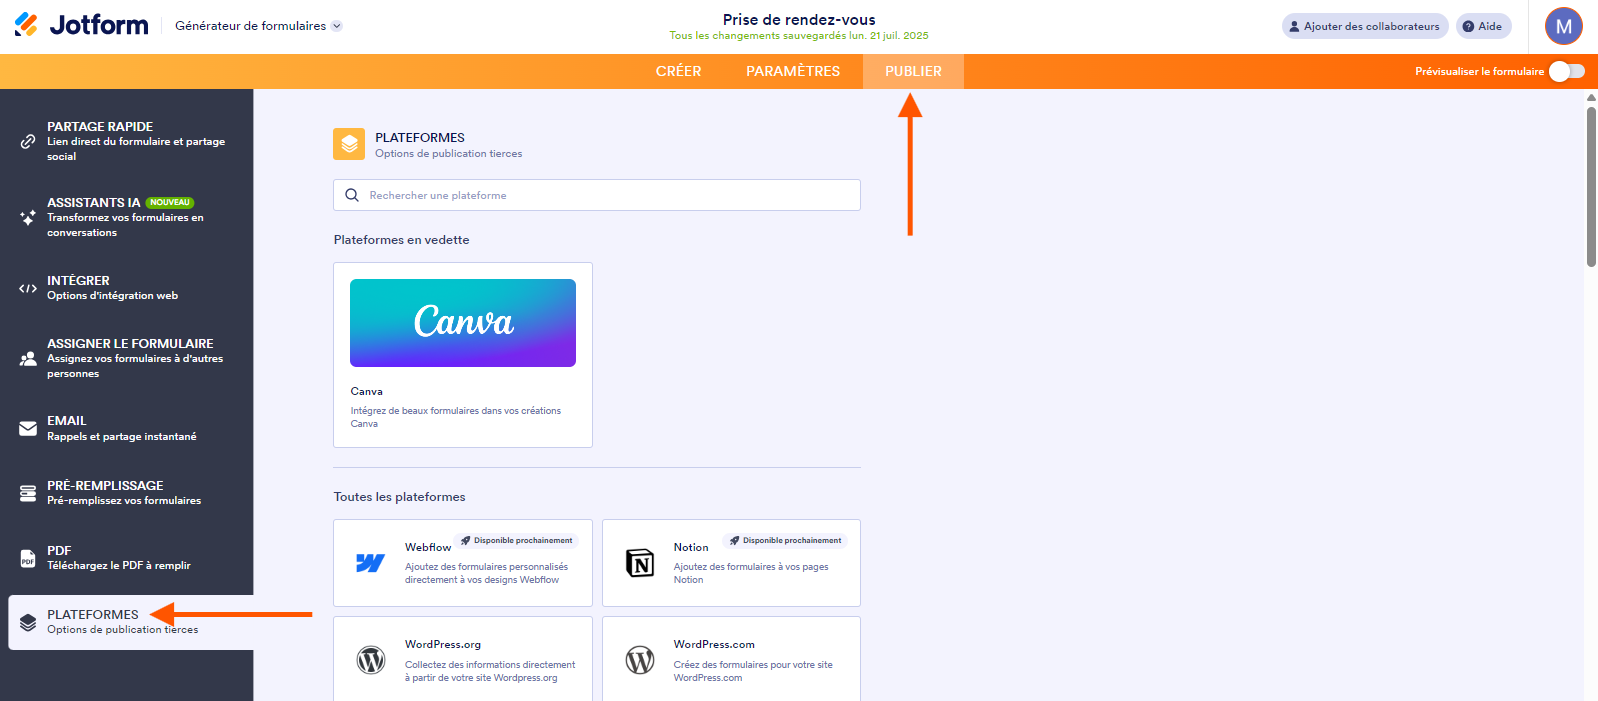The height and width of the screenshot is (701, 1598).
Task: Click the WordPress.com logo icon
Action: click(x=640, y=660)
